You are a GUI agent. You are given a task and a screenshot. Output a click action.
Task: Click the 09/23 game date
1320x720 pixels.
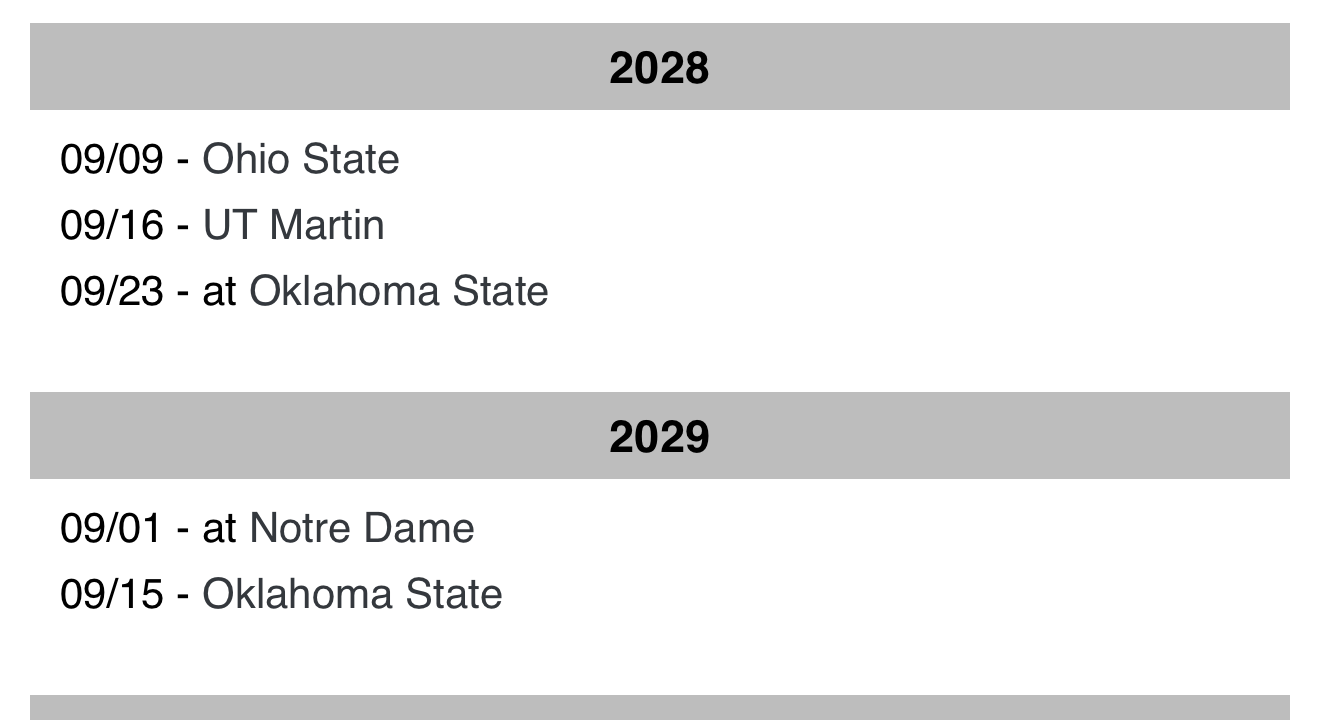coord(111,292)
